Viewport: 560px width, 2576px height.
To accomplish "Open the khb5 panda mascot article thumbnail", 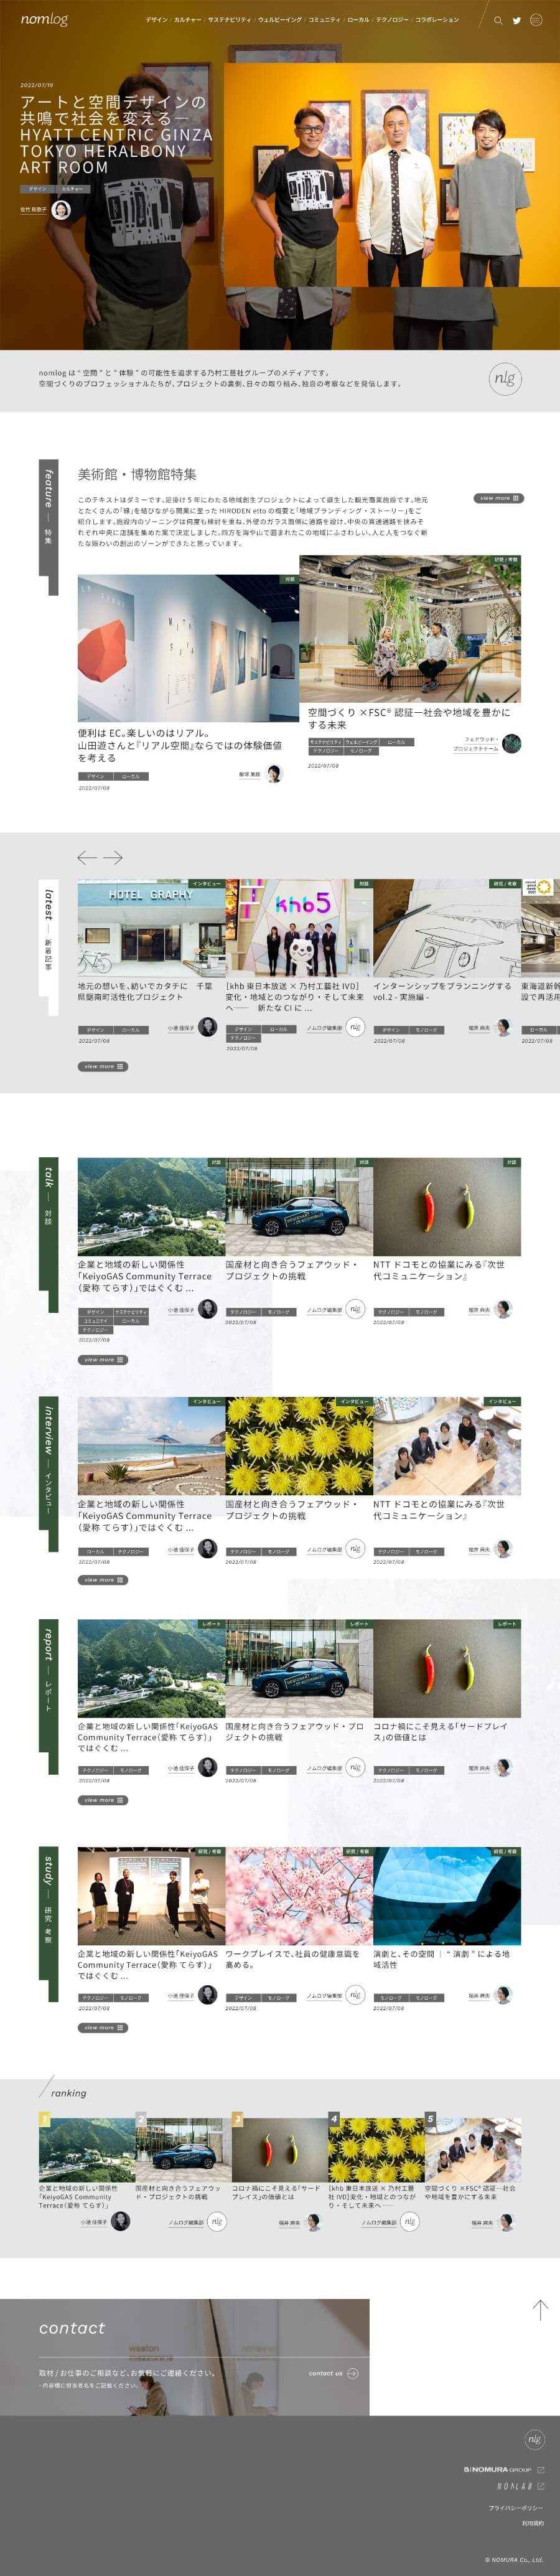I will point(299,928).
